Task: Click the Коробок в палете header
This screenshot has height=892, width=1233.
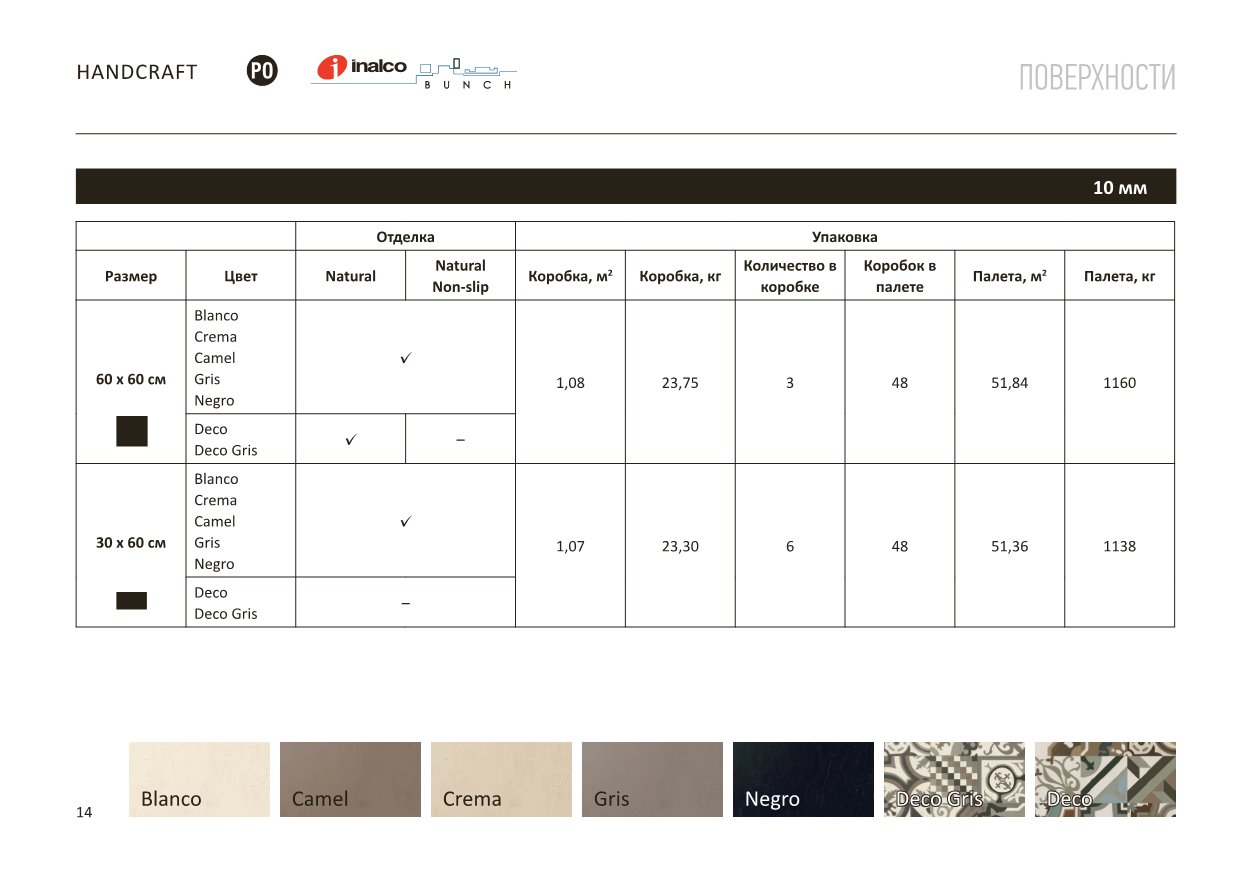Action: pyautogui.click(x=900, y=276)
